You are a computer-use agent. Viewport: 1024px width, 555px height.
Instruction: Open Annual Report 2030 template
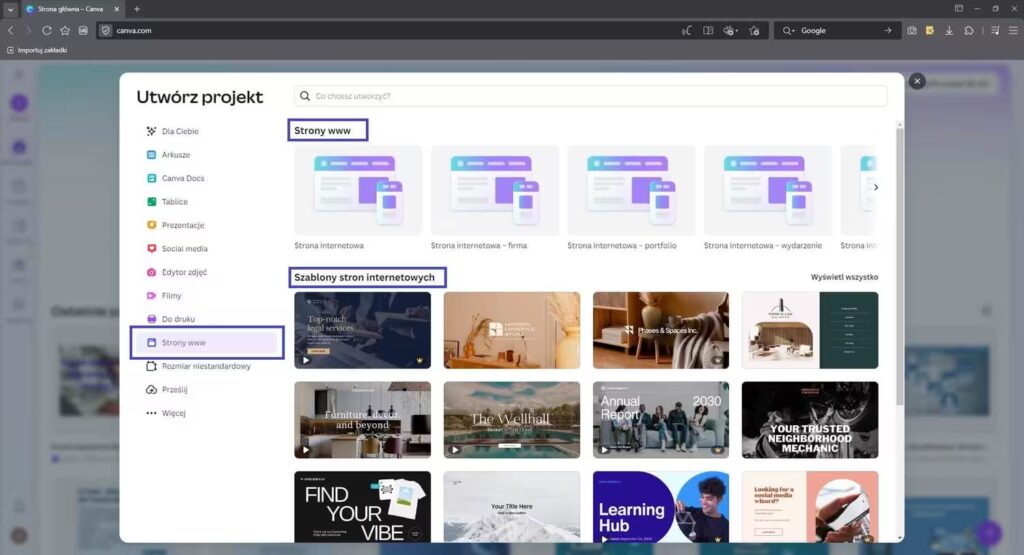pyautogui.click(x=661, y=420)
